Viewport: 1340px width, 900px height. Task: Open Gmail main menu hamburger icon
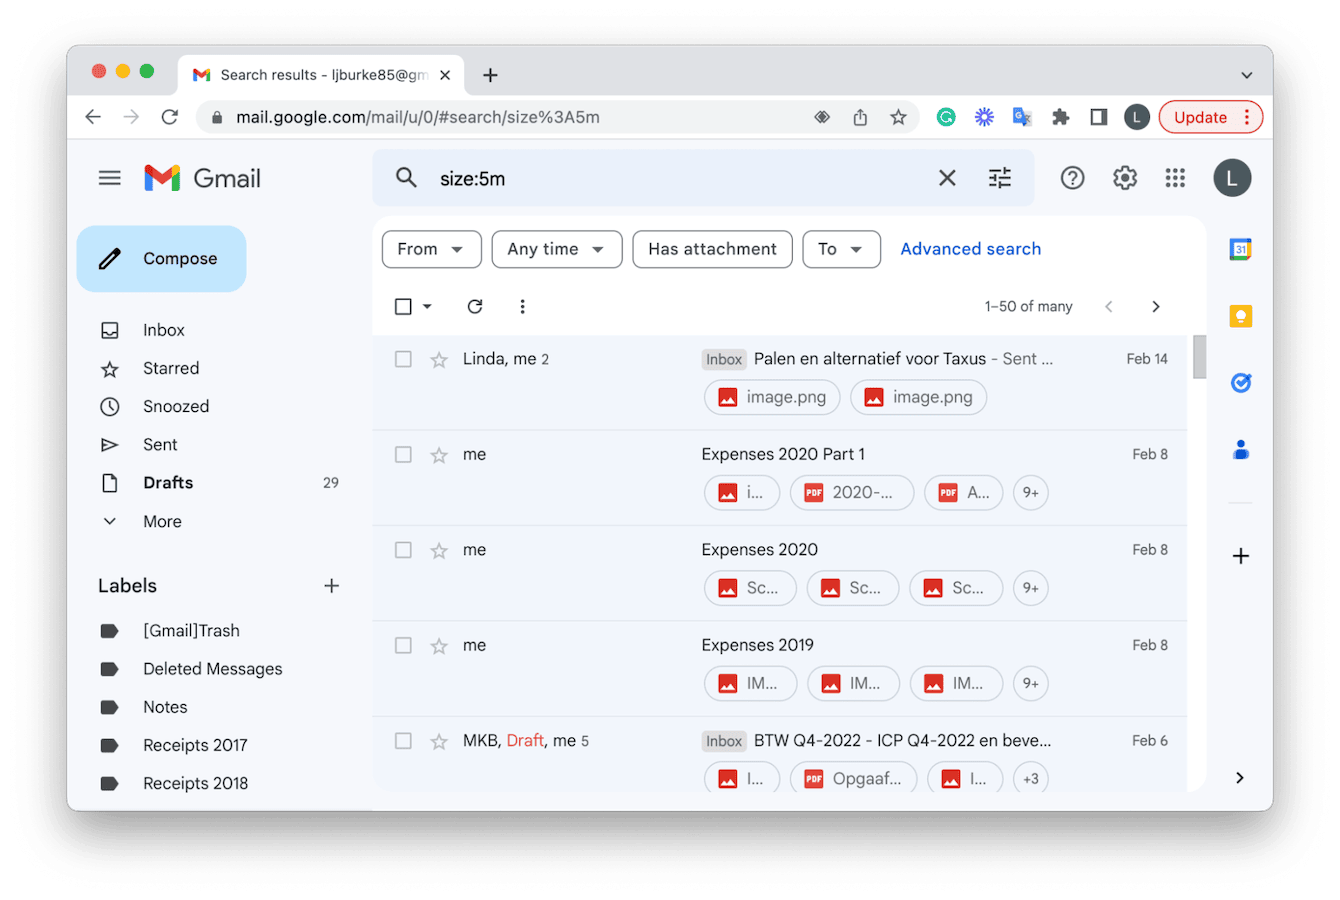109,178
